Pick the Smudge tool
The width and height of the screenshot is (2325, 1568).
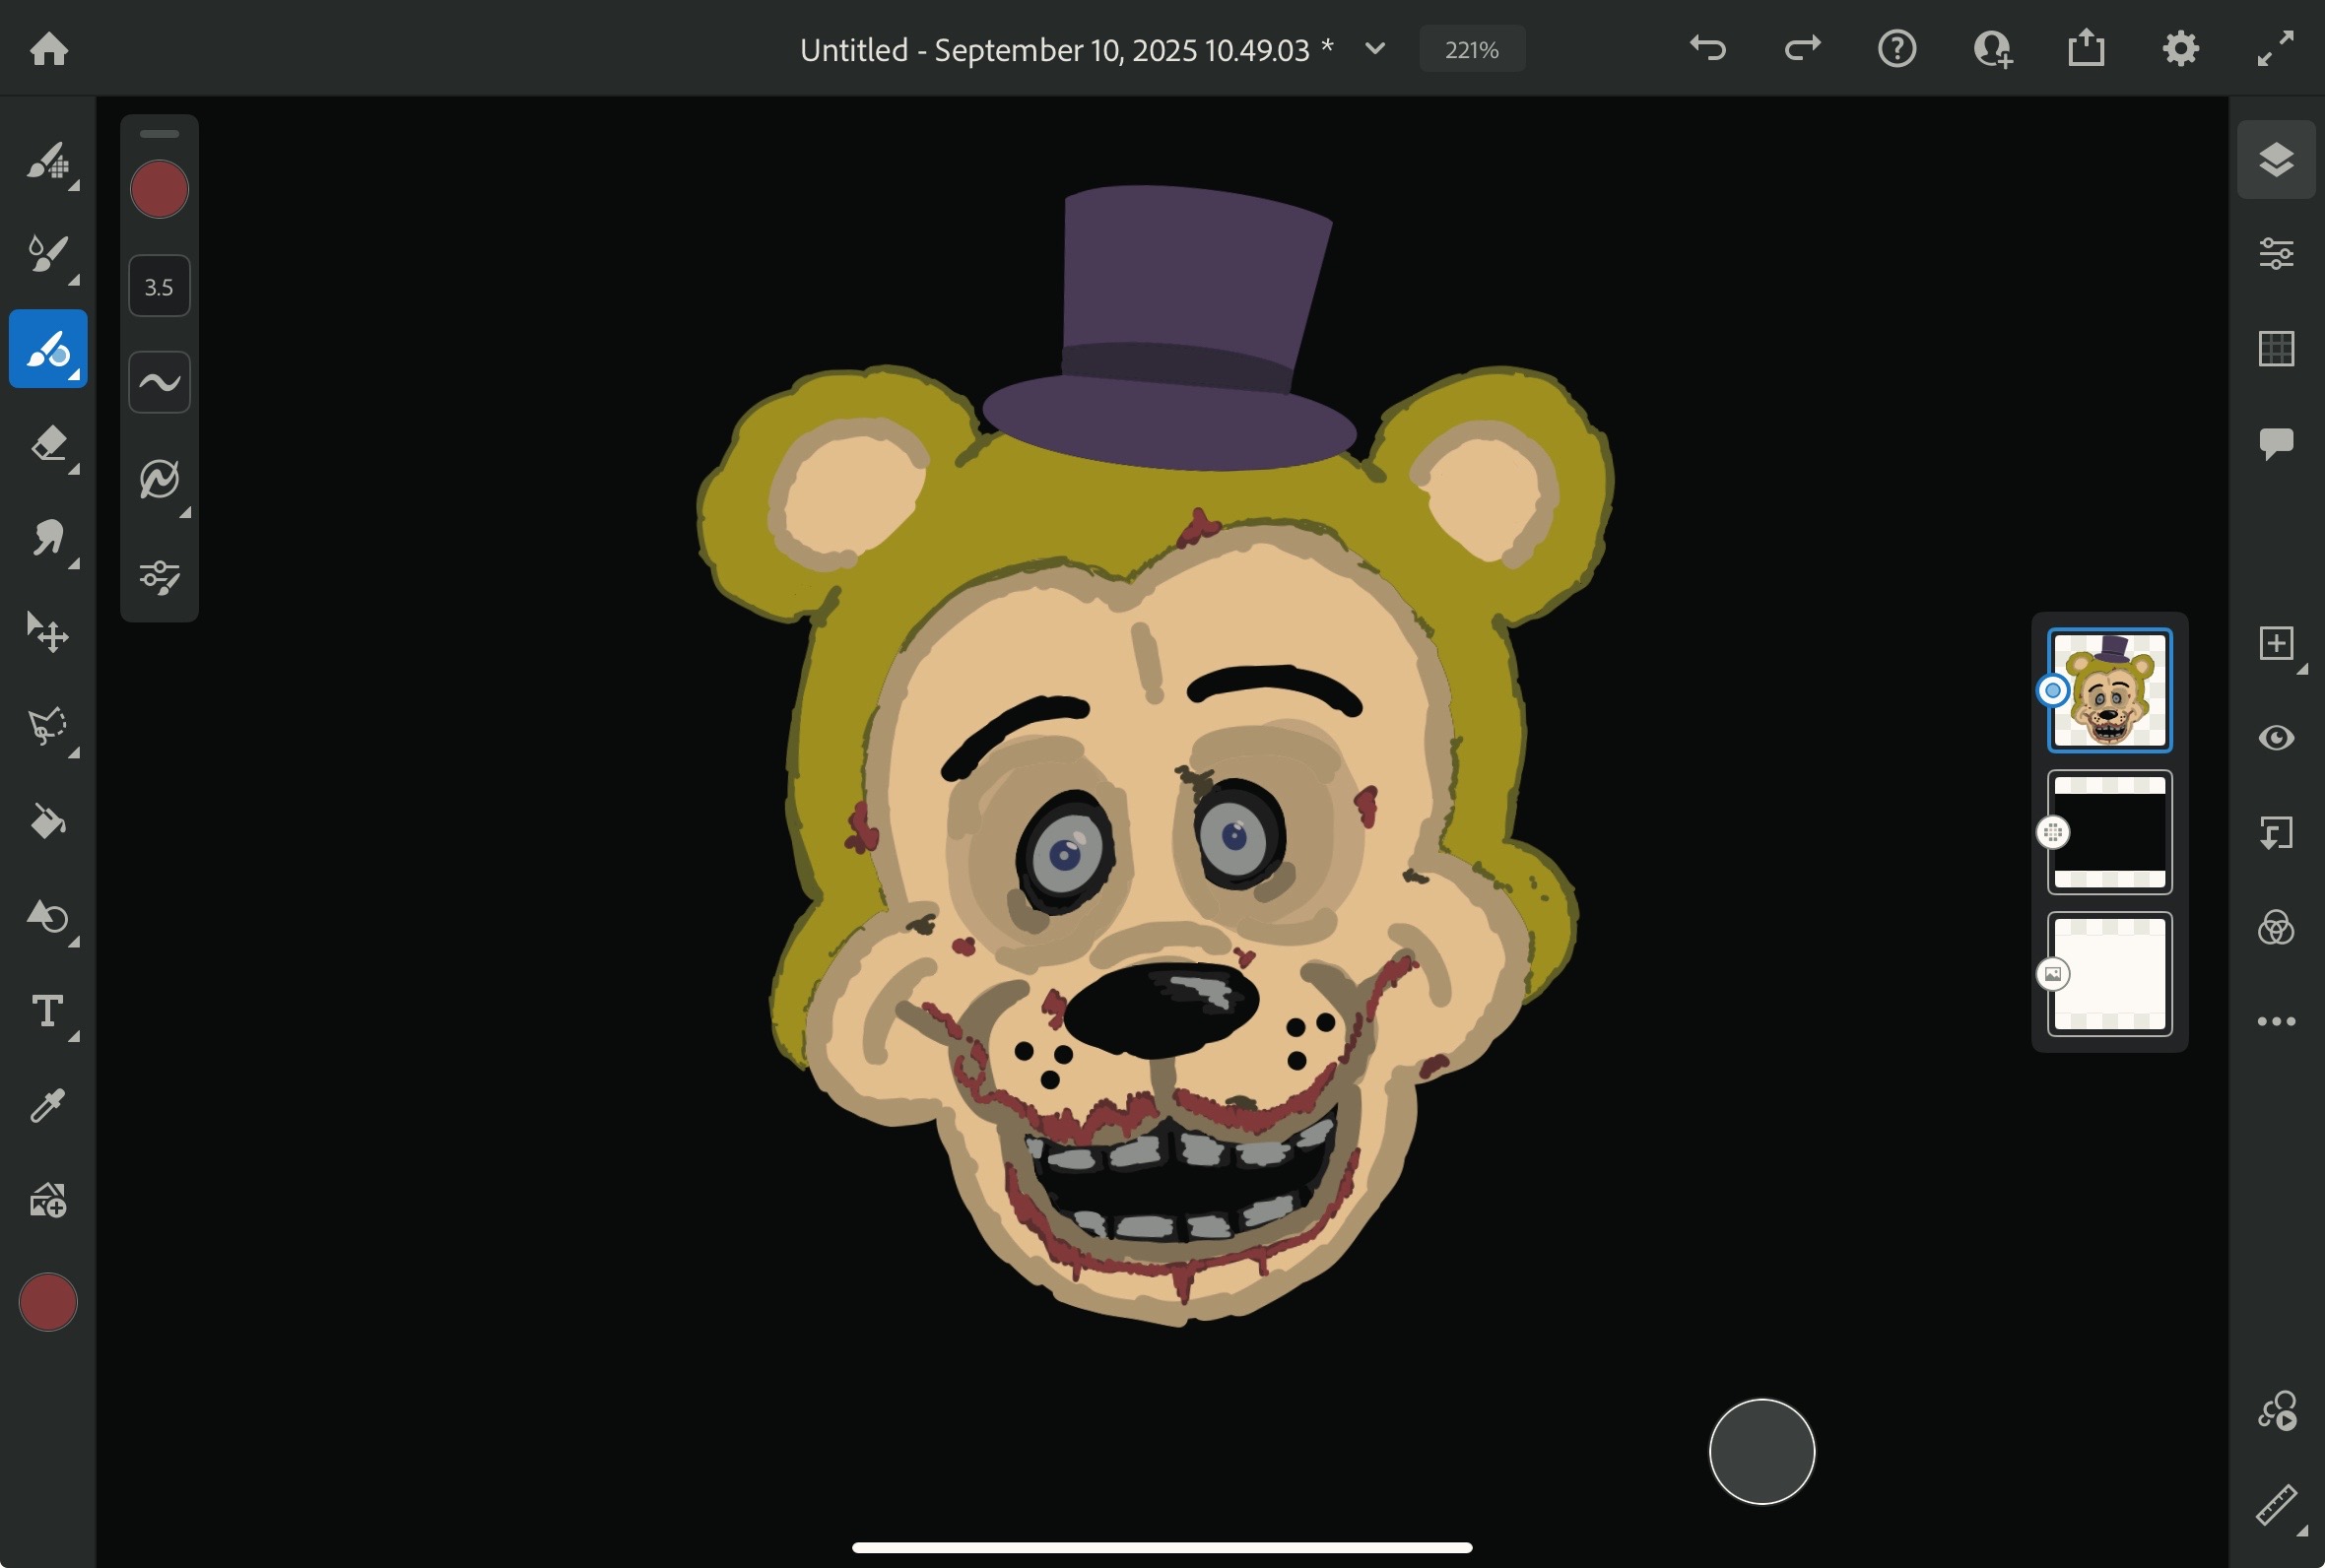[x=48, y=538]
